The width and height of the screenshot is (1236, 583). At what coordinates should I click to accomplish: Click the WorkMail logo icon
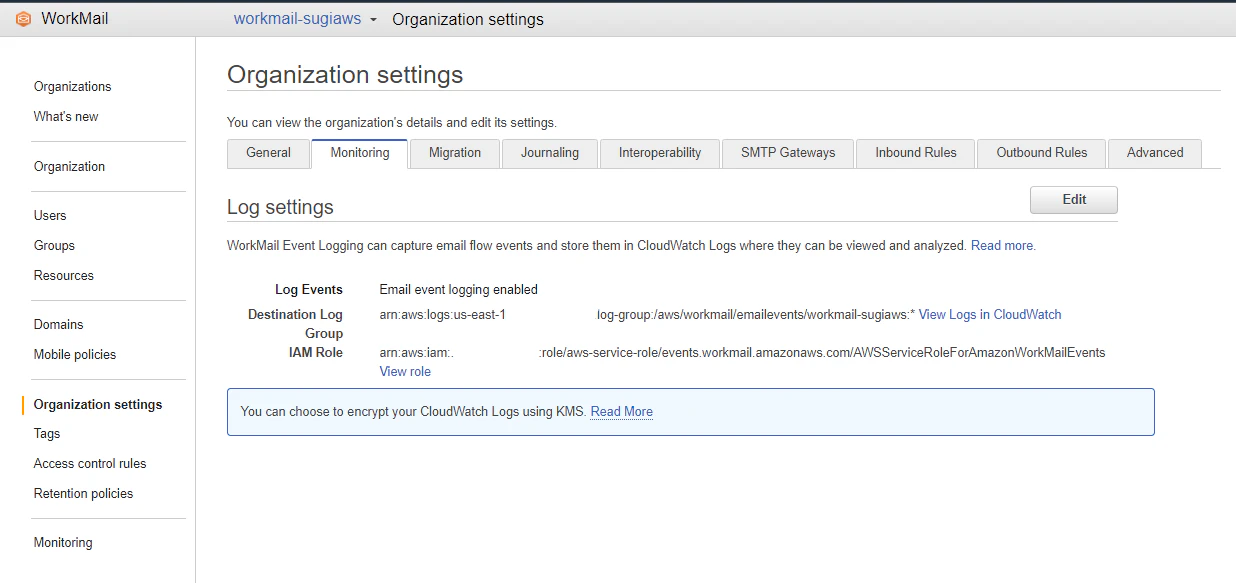coord(23,19)
